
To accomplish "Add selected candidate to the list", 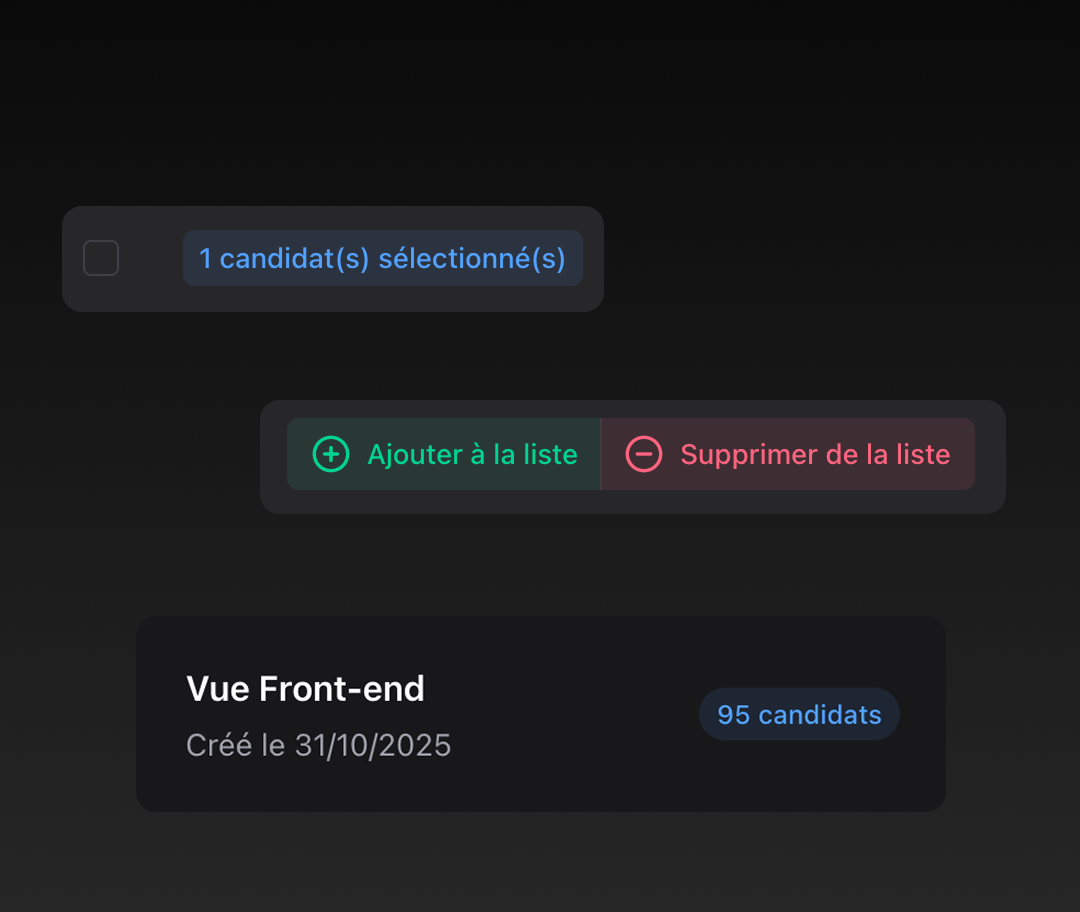I will pyautogui.click(x=444, y=454).
